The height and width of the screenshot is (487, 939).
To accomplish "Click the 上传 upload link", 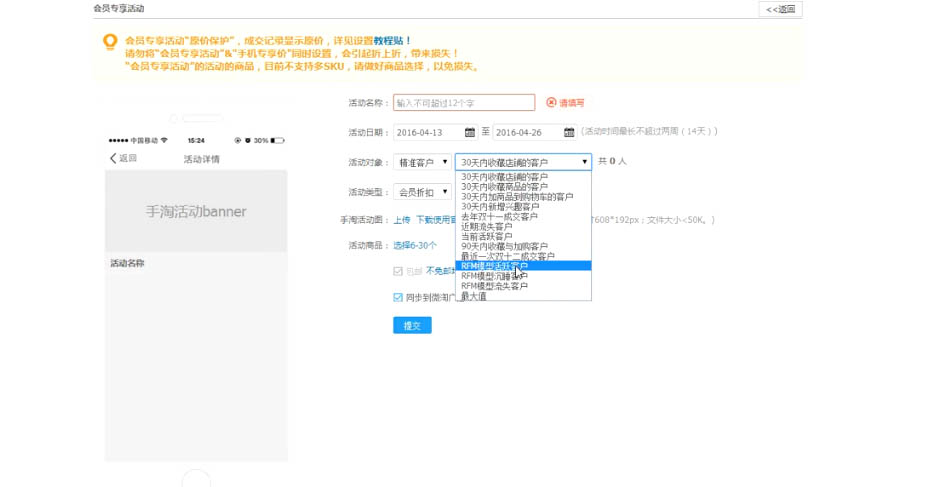I will [x=402, y=220].
